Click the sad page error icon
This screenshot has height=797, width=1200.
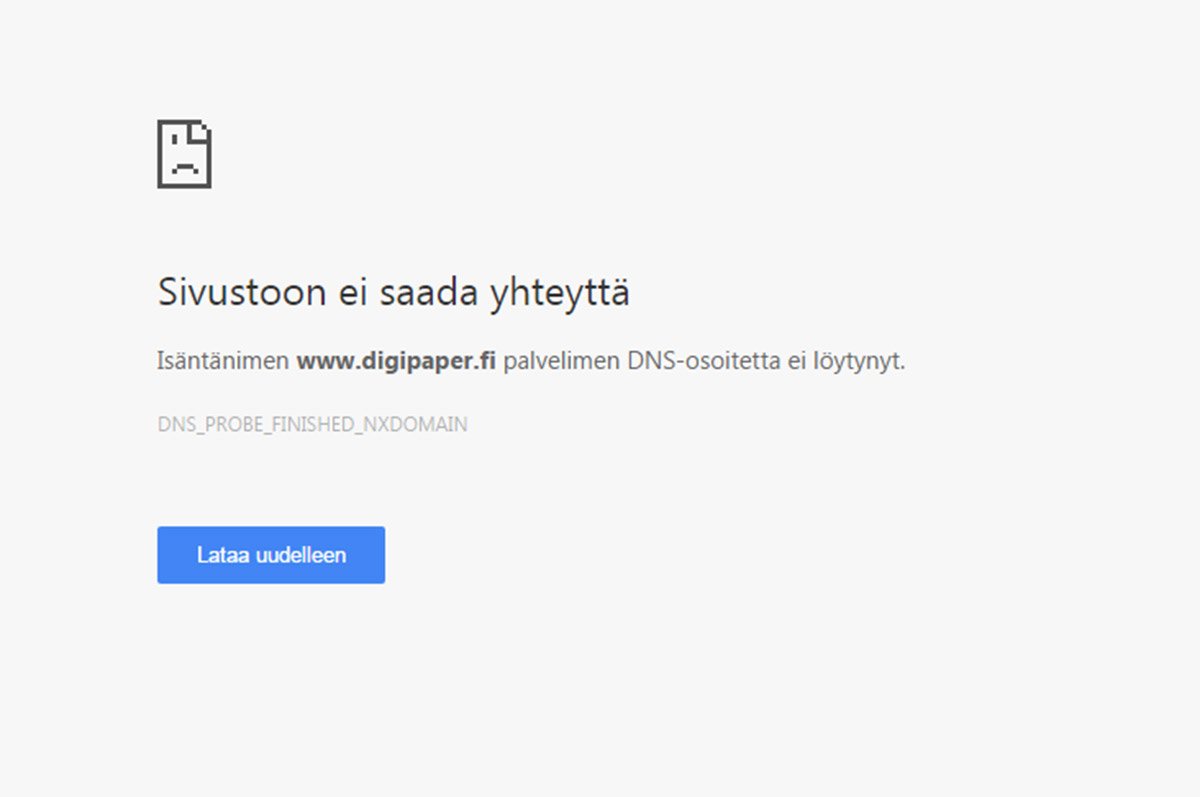click(184, 154)
